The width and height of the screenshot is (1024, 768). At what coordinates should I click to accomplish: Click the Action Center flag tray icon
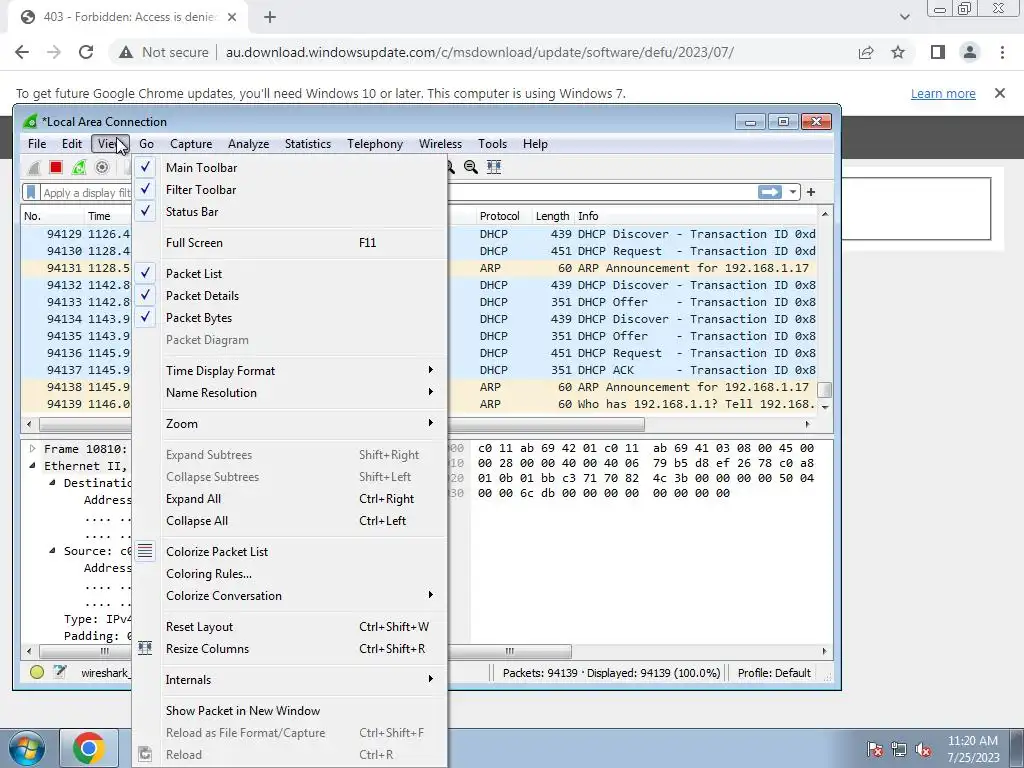874,749
